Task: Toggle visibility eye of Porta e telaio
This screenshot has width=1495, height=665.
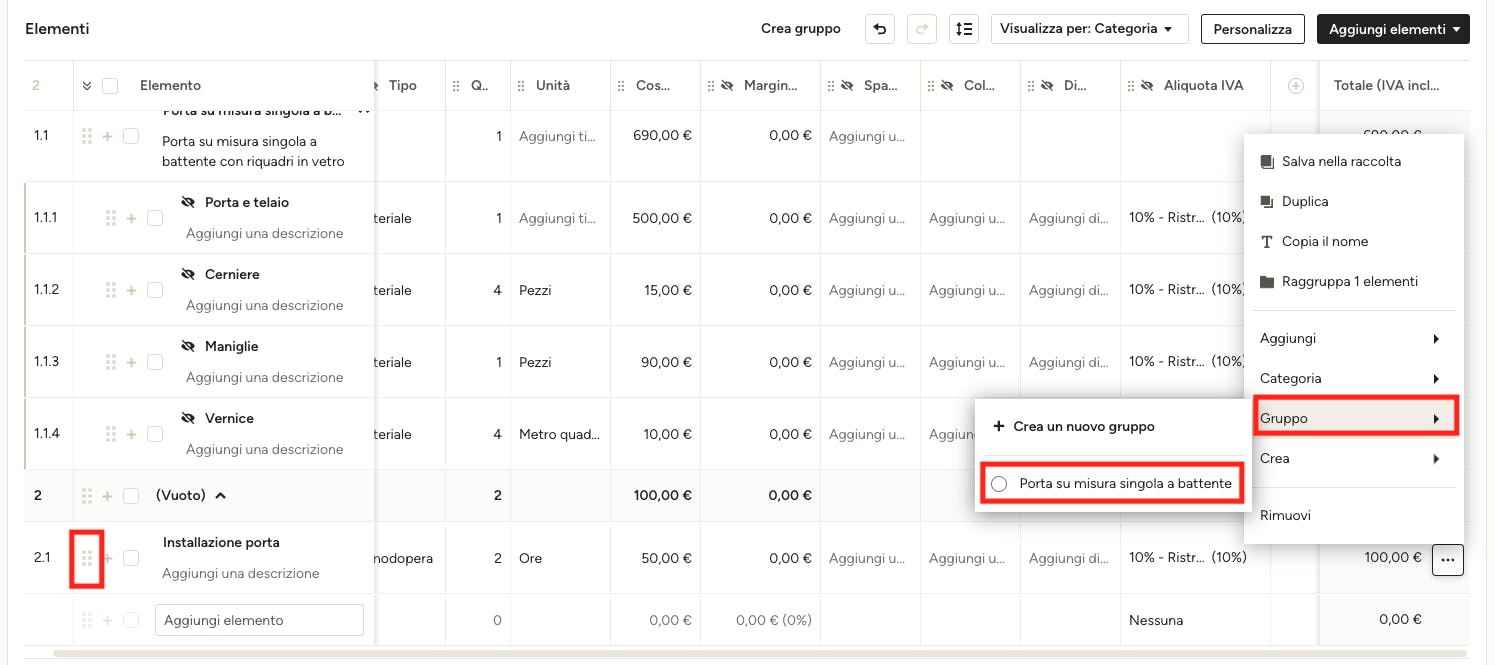Action: coord(187,202)
